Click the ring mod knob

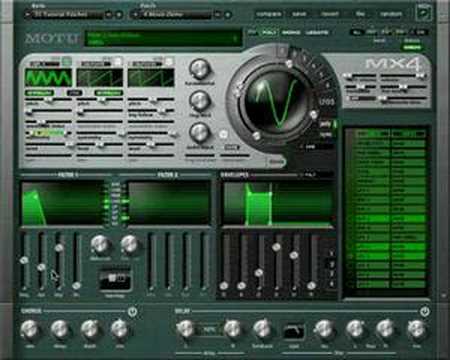200,101
